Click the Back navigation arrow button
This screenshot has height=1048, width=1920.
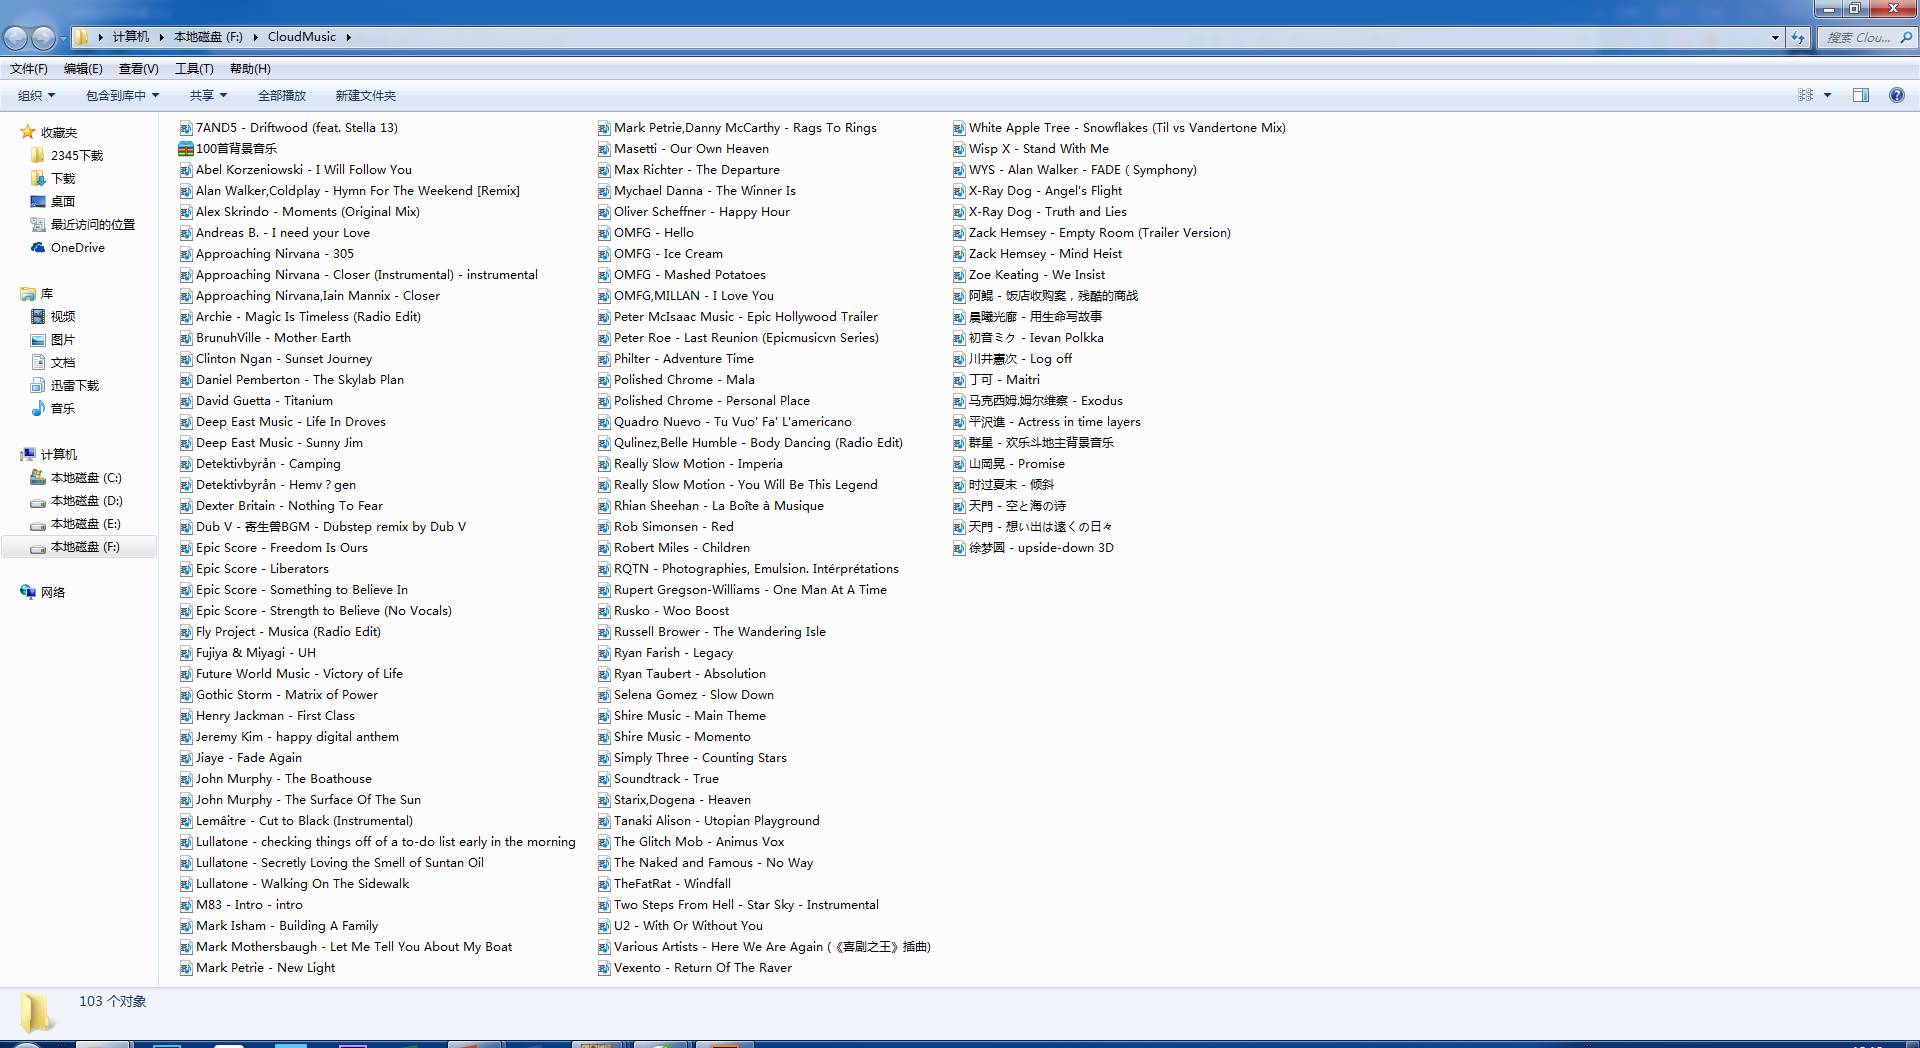pos(16,38)
